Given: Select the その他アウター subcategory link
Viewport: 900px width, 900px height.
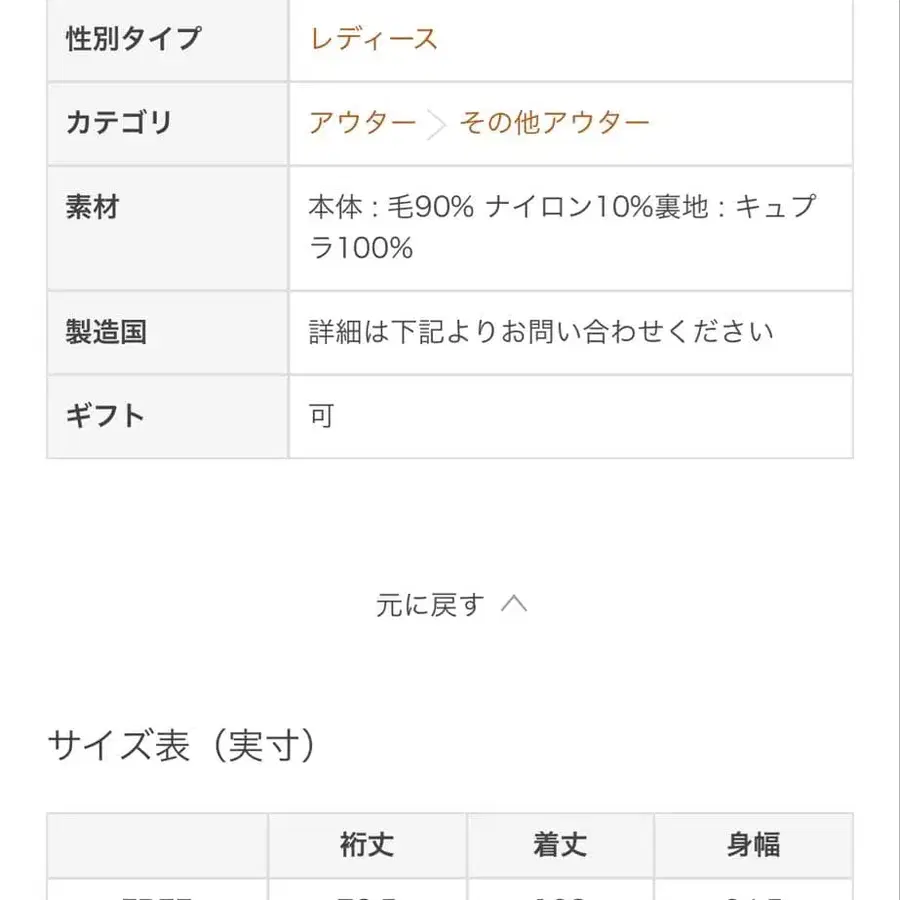Looking at the screenshot, I should click(552, 124).
